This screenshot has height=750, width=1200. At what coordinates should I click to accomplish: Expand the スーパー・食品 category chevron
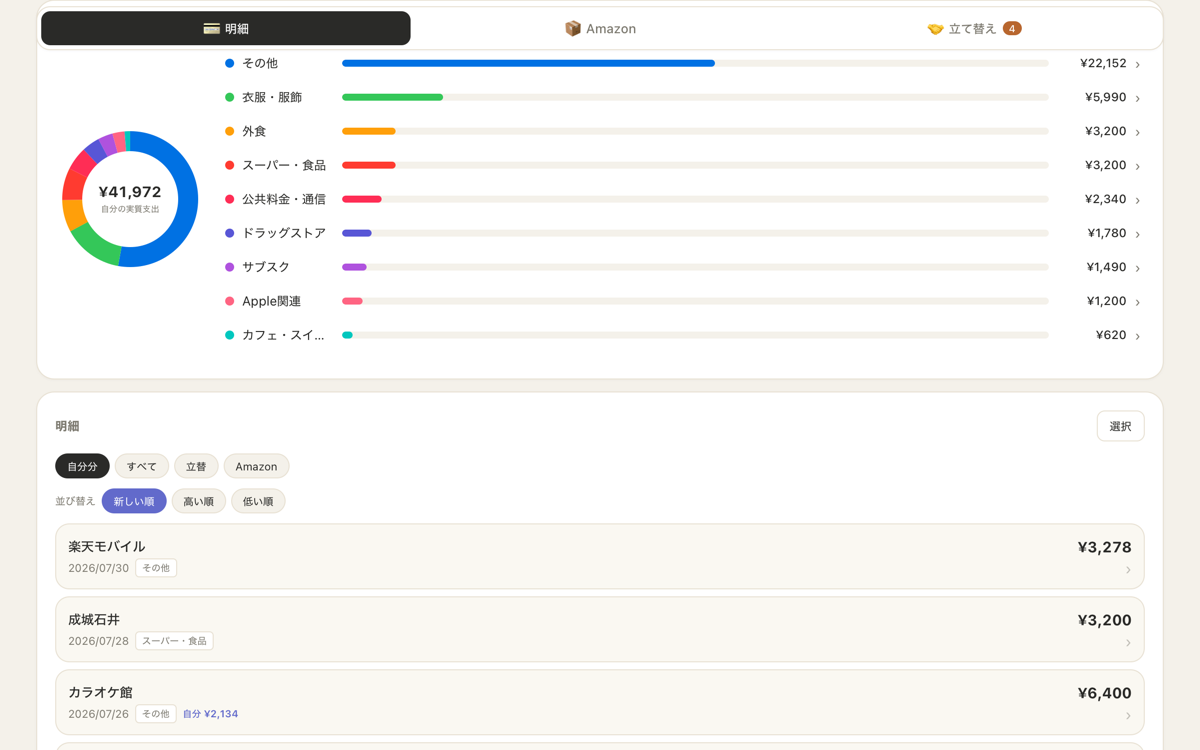click(1138, 166)
